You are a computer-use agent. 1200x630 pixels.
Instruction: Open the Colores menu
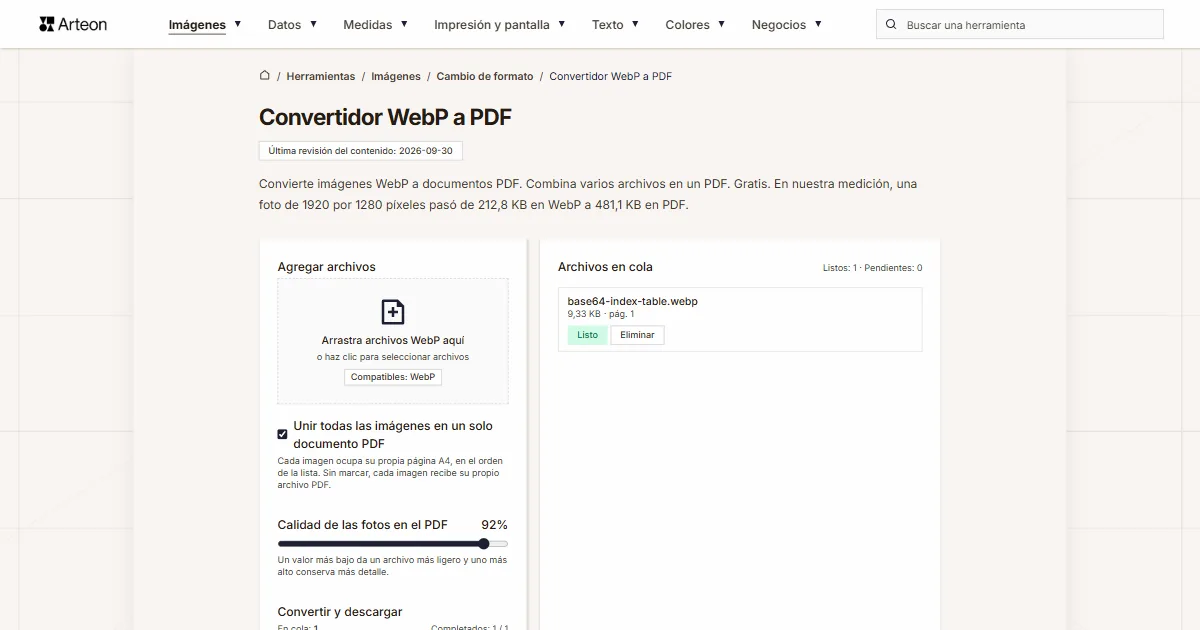tap(688, 25)
